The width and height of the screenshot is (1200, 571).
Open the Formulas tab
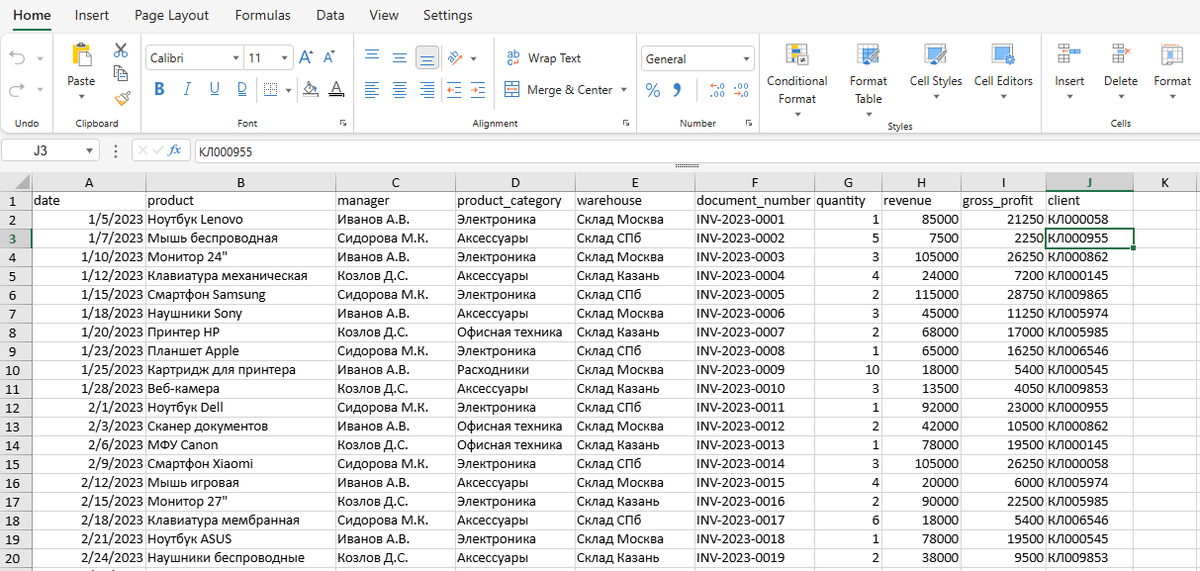click(263, 15)
